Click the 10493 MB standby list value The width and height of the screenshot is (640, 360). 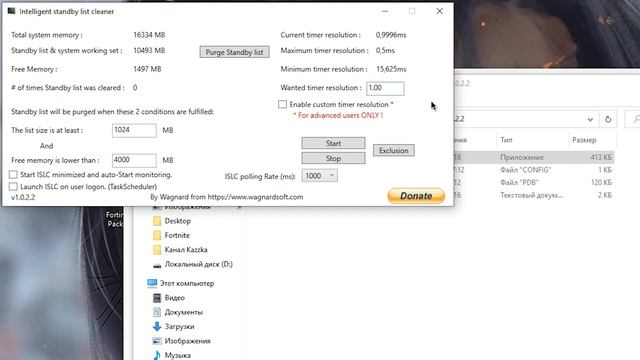149,51
